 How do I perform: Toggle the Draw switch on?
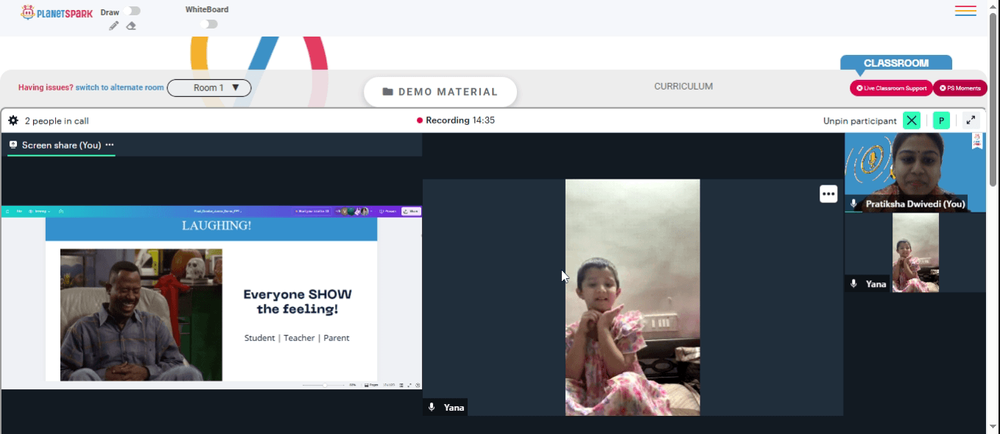pyautogui.click(x=133, y=11)
